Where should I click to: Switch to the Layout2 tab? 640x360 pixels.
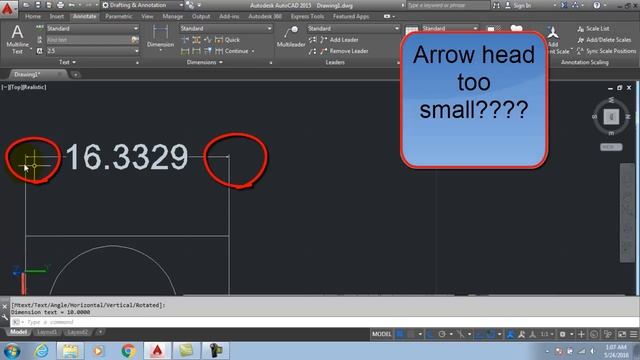click(x=77, y=332)
